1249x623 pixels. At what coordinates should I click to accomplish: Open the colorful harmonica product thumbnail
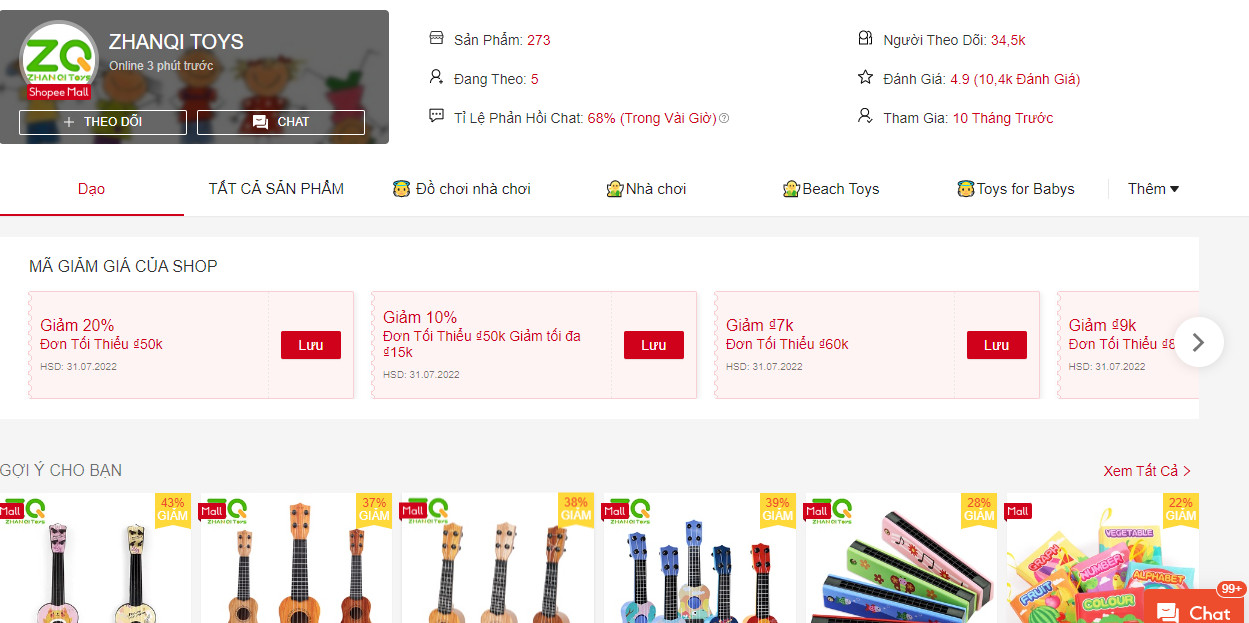[901, 558]
